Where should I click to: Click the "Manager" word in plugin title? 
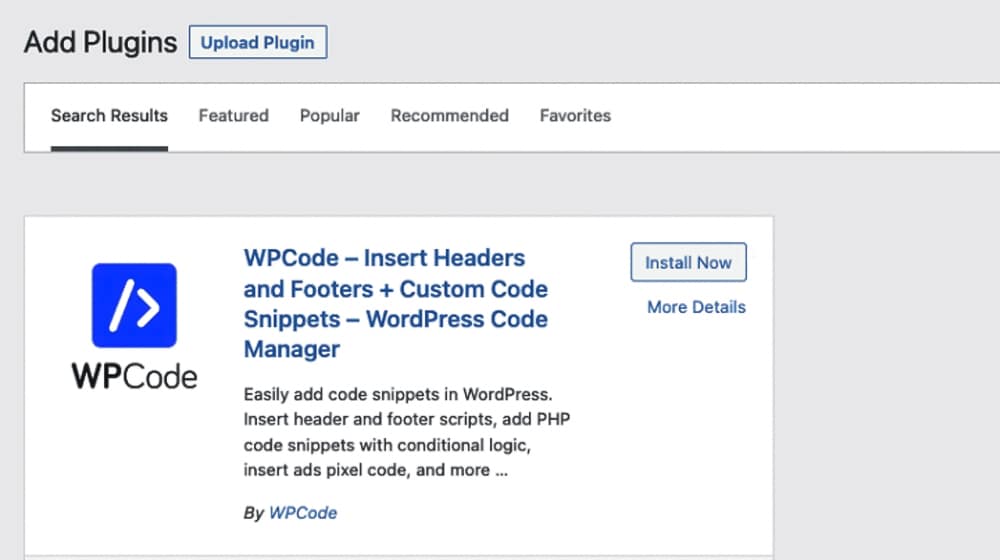(x=292, y=350)
